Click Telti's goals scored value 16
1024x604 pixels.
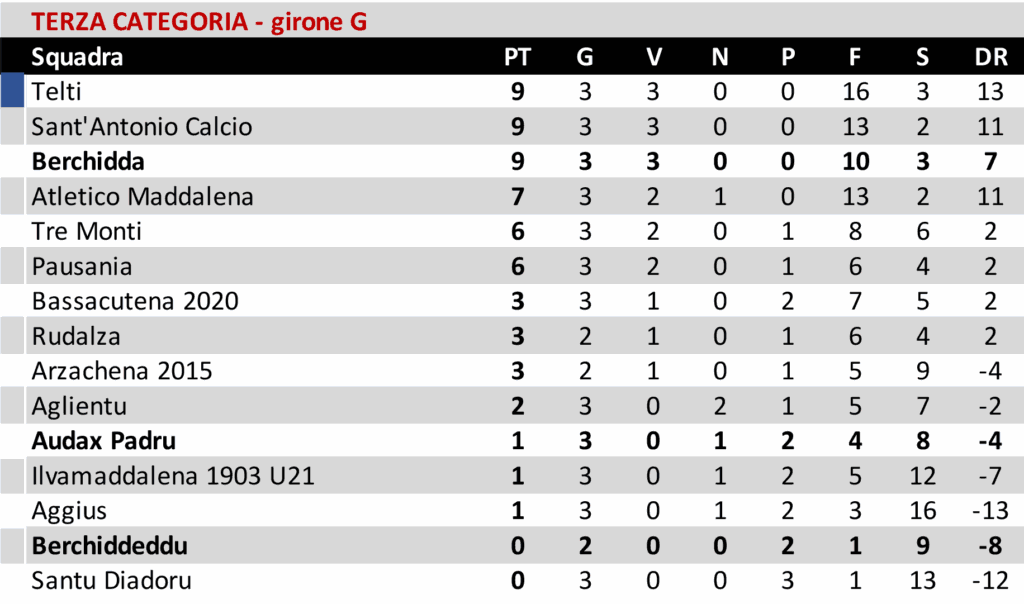pyautogui.click(x=855, y=92)
